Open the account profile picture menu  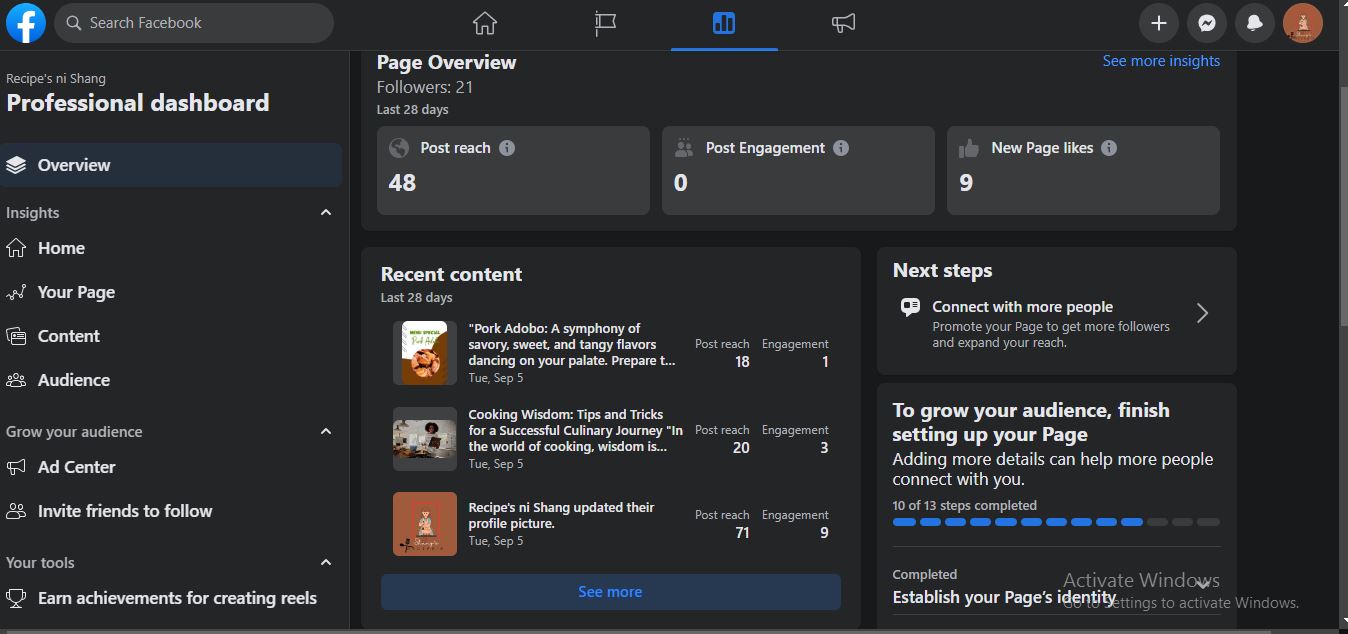(x=1302, y=23)
